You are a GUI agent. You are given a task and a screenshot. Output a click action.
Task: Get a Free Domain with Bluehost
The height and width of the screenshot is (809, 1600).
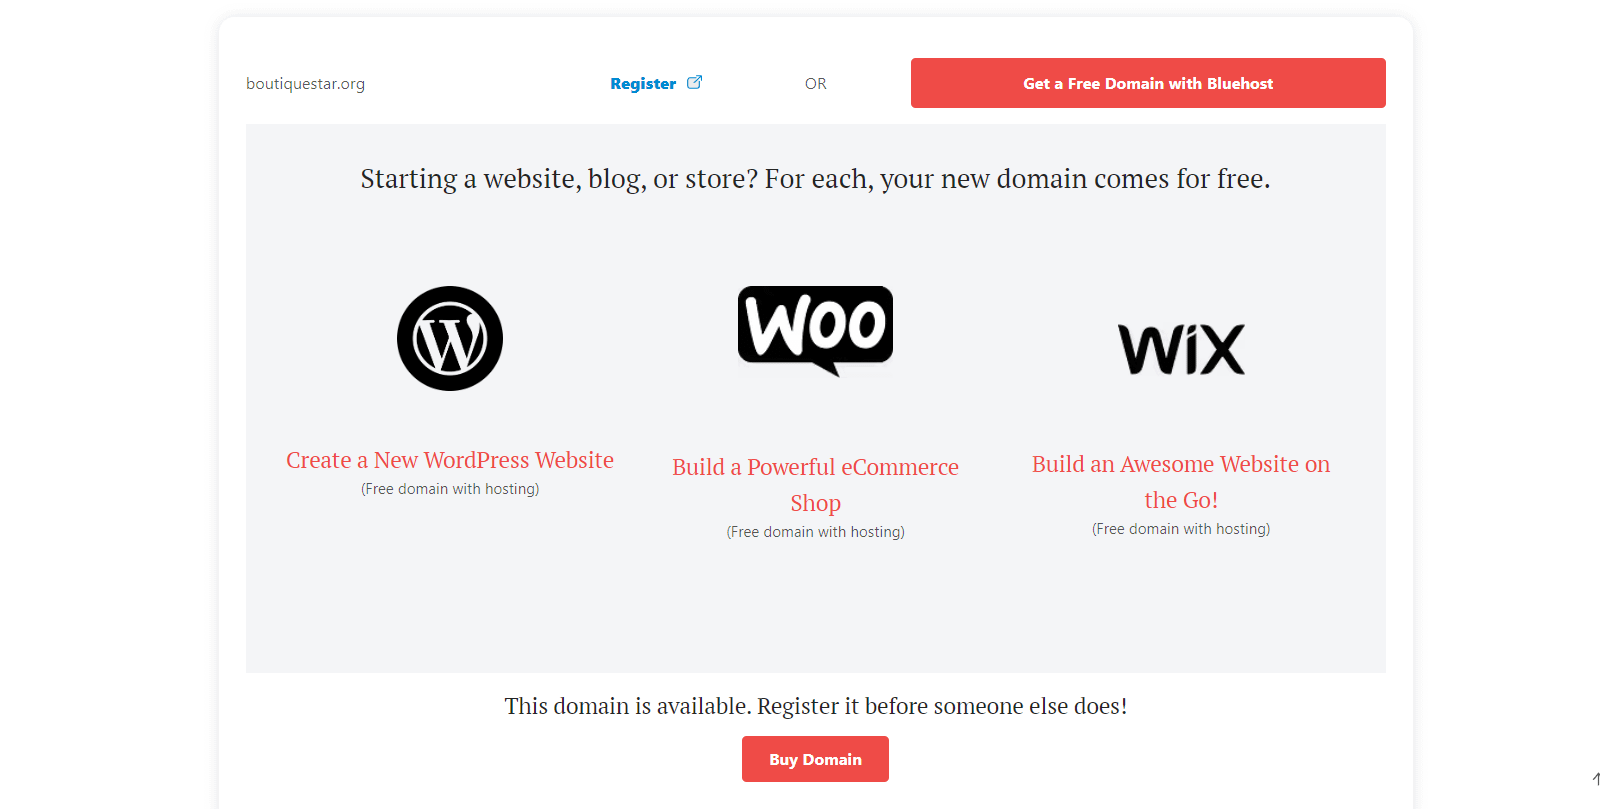tap(1148, 83)
